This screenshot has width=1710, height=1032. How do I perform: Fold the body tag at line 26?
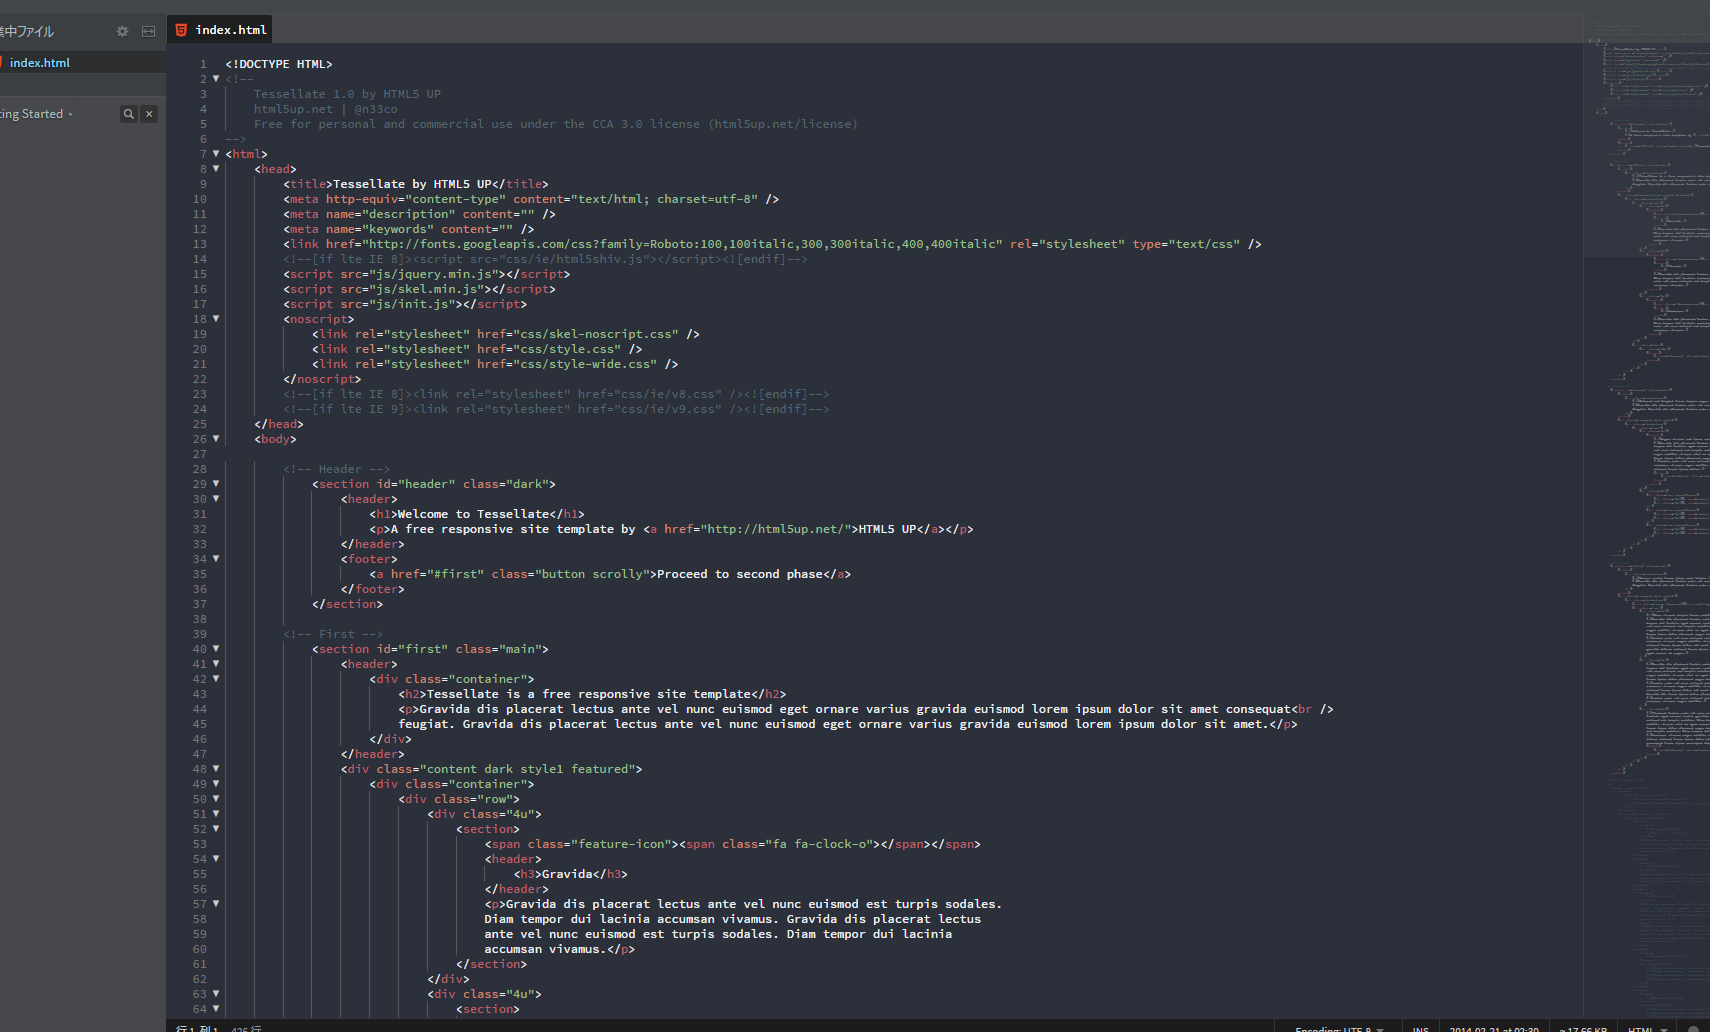pos(216,439)
